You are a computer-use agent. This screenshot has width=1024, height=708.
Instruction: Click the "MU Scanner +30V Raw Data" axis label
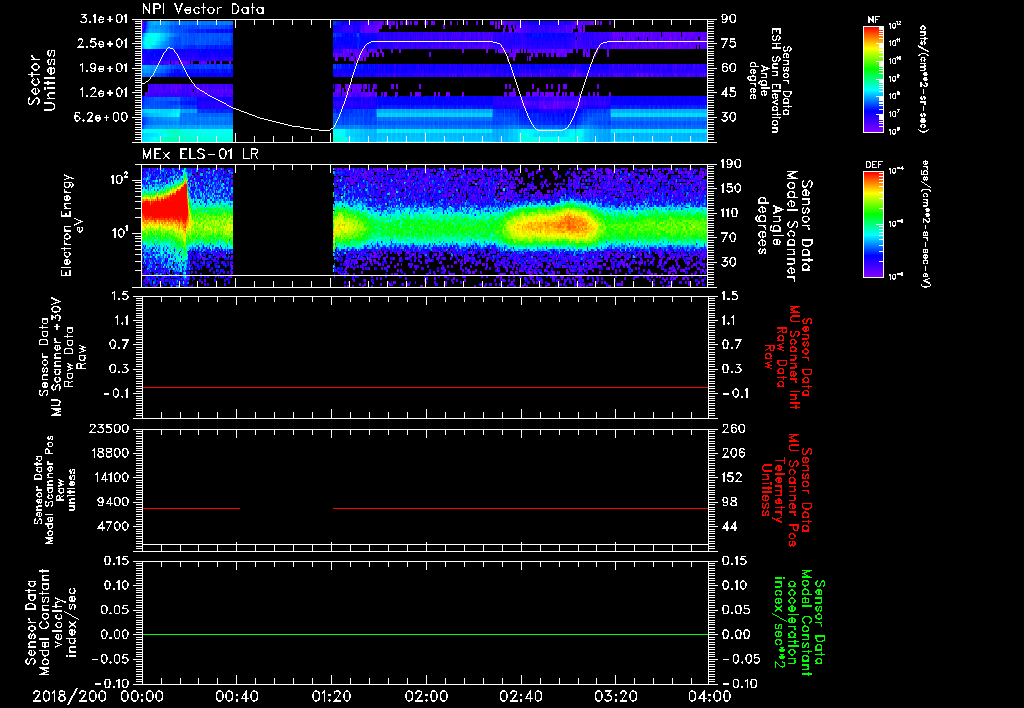62,357
